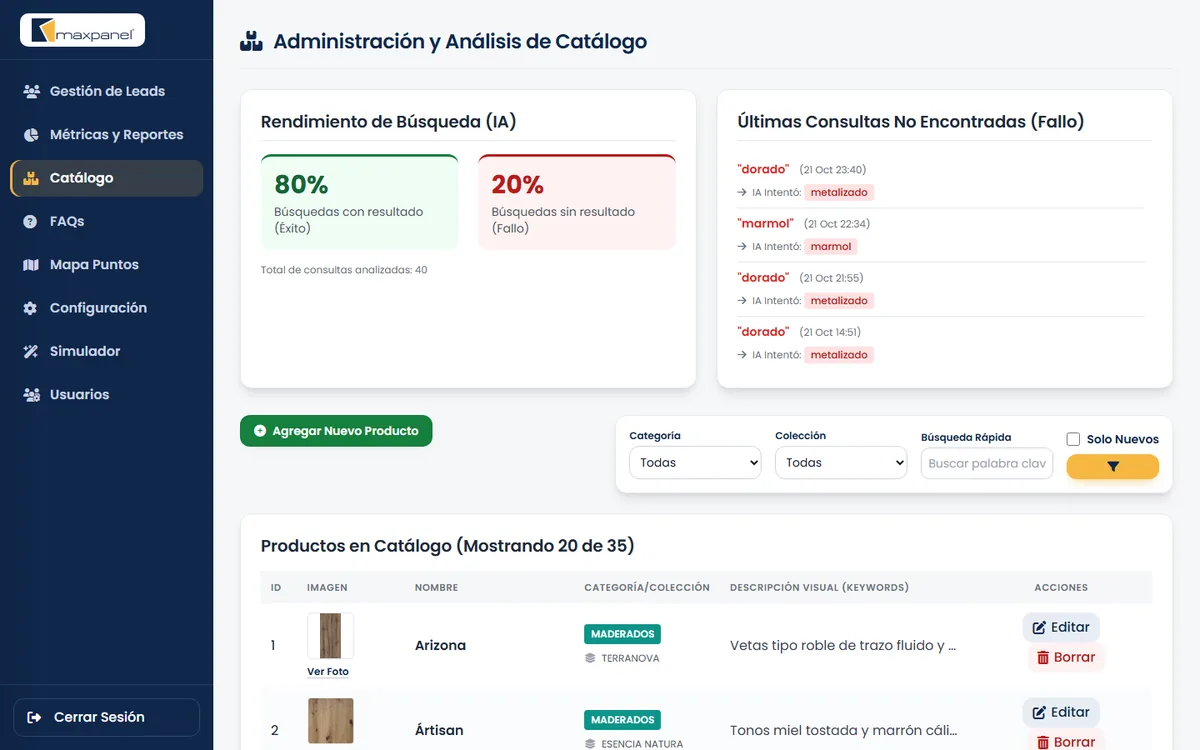Open the Ártisan product thumbnail
Image resolution: width=1200 pixels, height=750 pixels.
(x=330, y=721)
